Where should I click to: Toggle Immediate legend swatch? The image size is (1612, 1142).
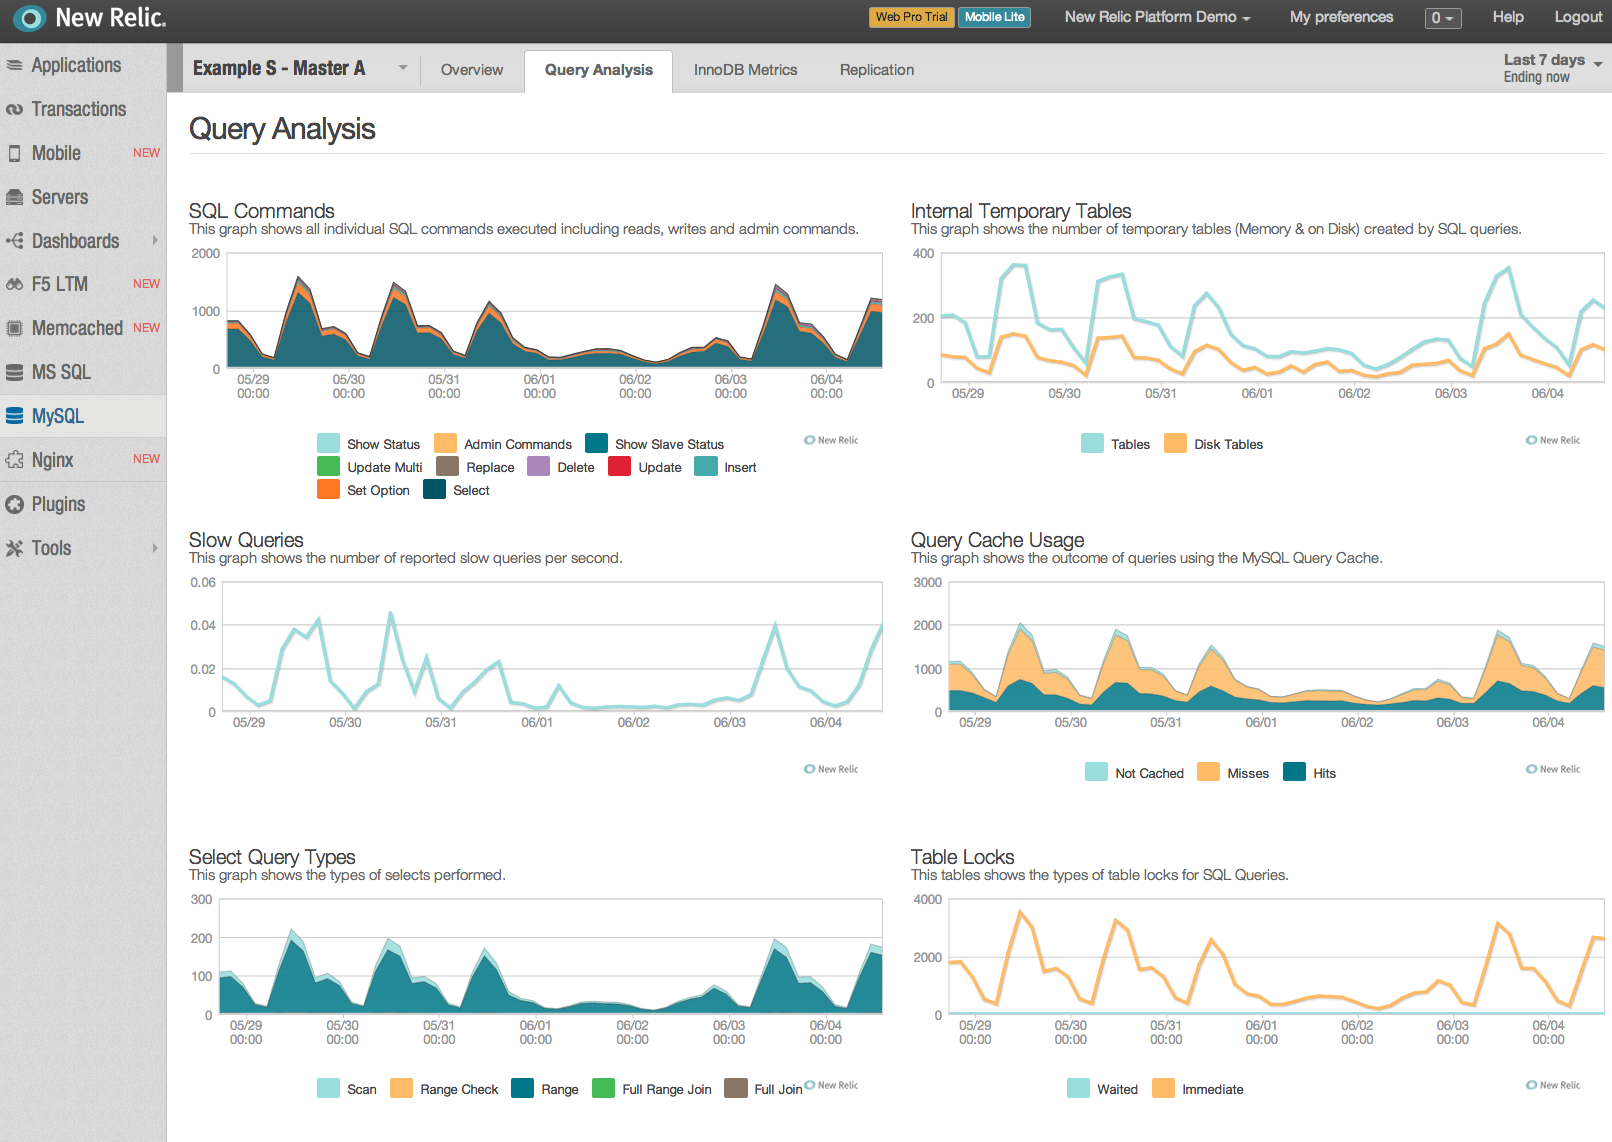[x=1163, y=1088]
